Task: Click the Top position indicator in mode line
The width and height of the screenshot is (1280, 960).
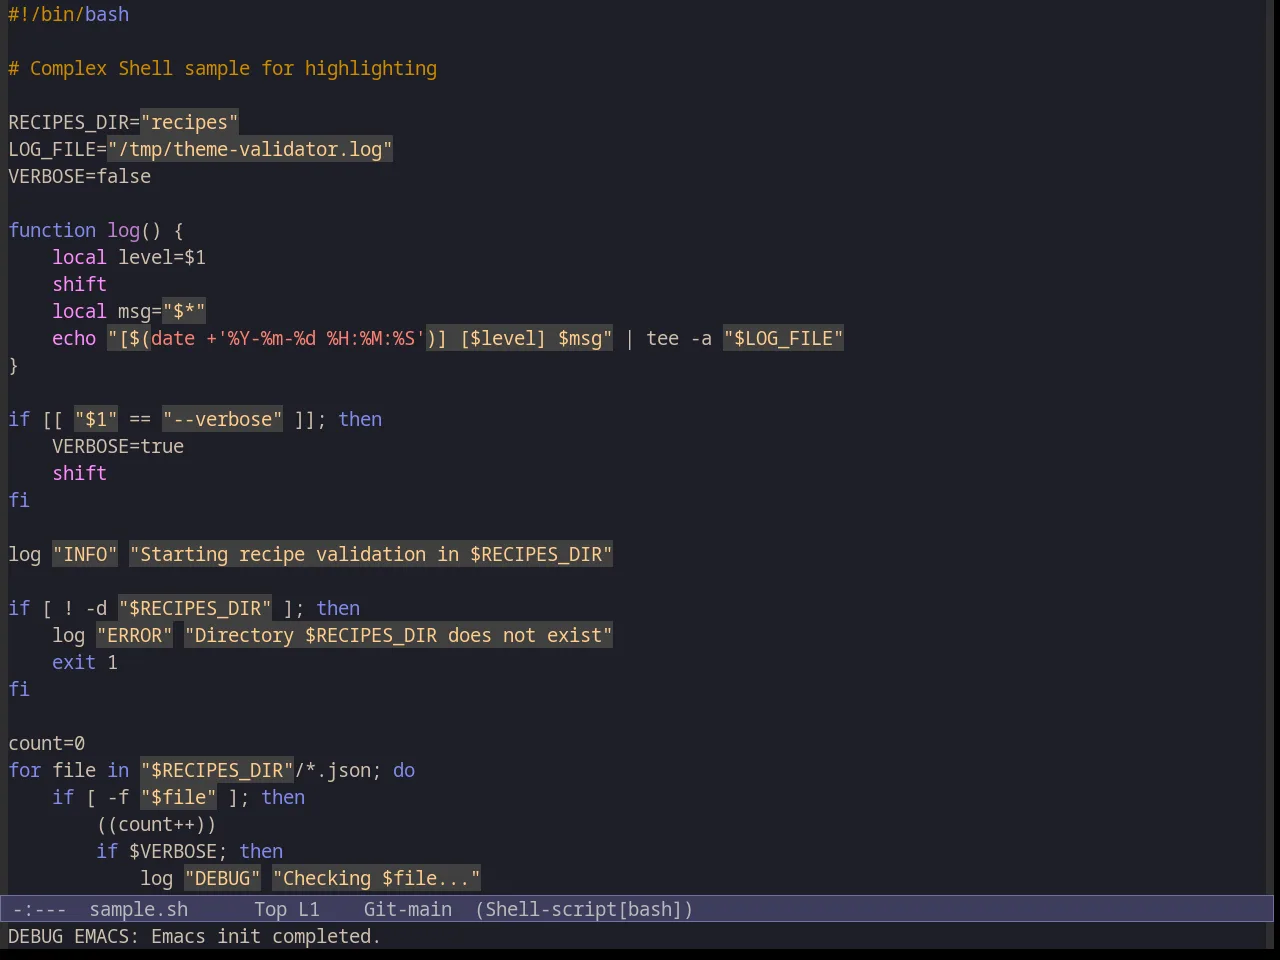Action: point(270,909)
